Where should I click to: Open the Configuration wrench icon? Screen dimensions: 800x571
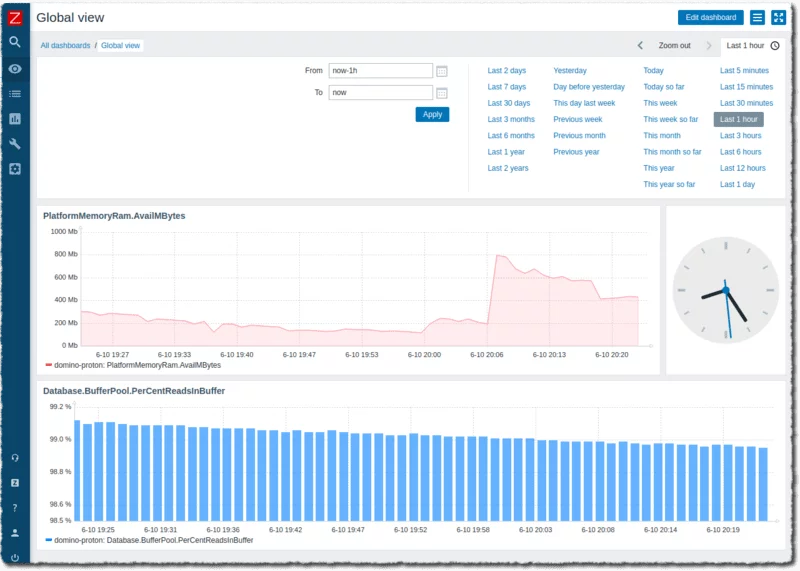tap(15, 144)
